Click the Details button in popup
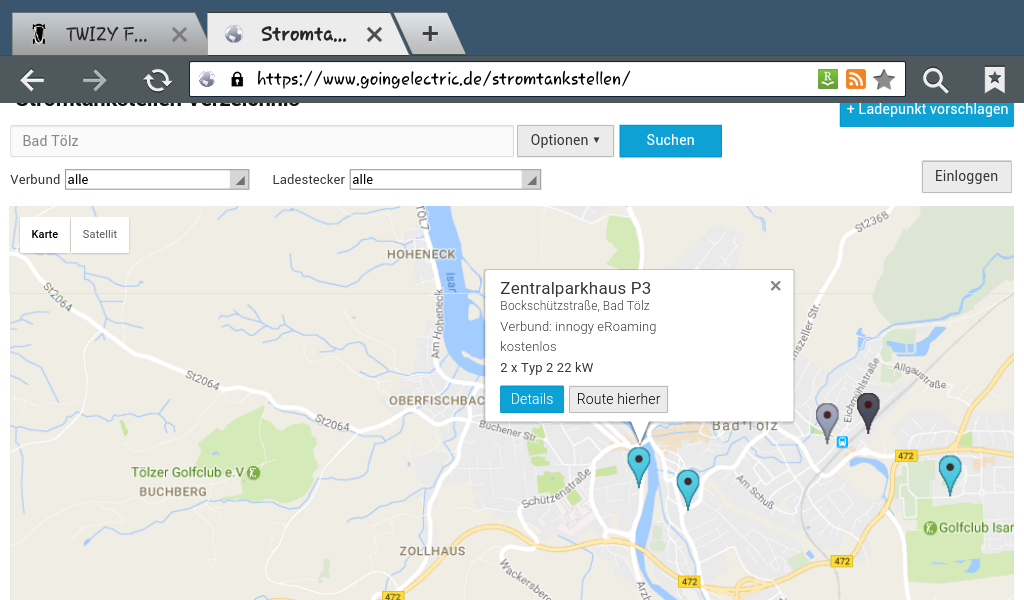This screenshot has height=600, width=1024. (x=531, y=399)
